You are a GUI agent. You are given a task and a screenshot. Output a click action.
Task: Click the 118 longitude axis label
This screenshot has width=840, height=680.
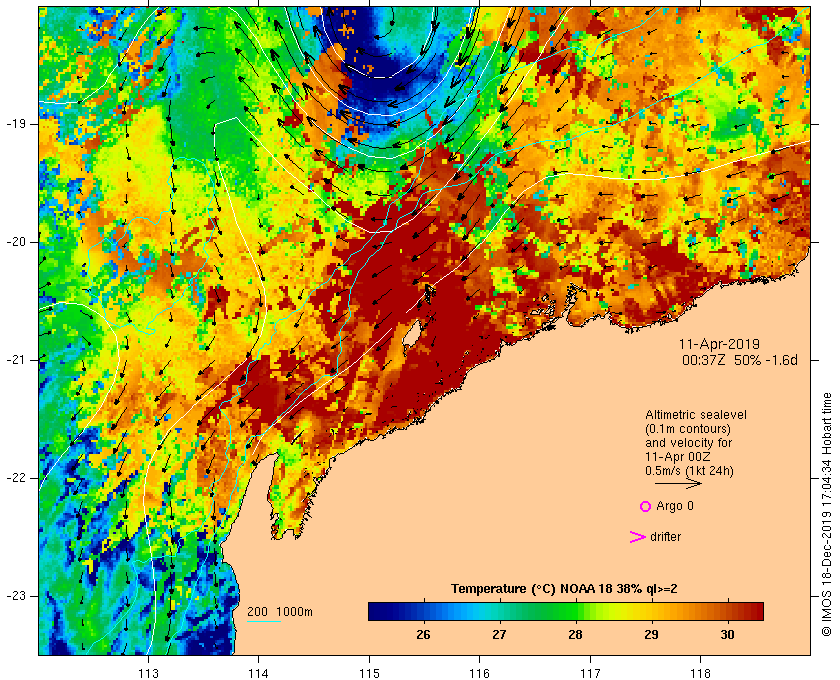[701, 672]
